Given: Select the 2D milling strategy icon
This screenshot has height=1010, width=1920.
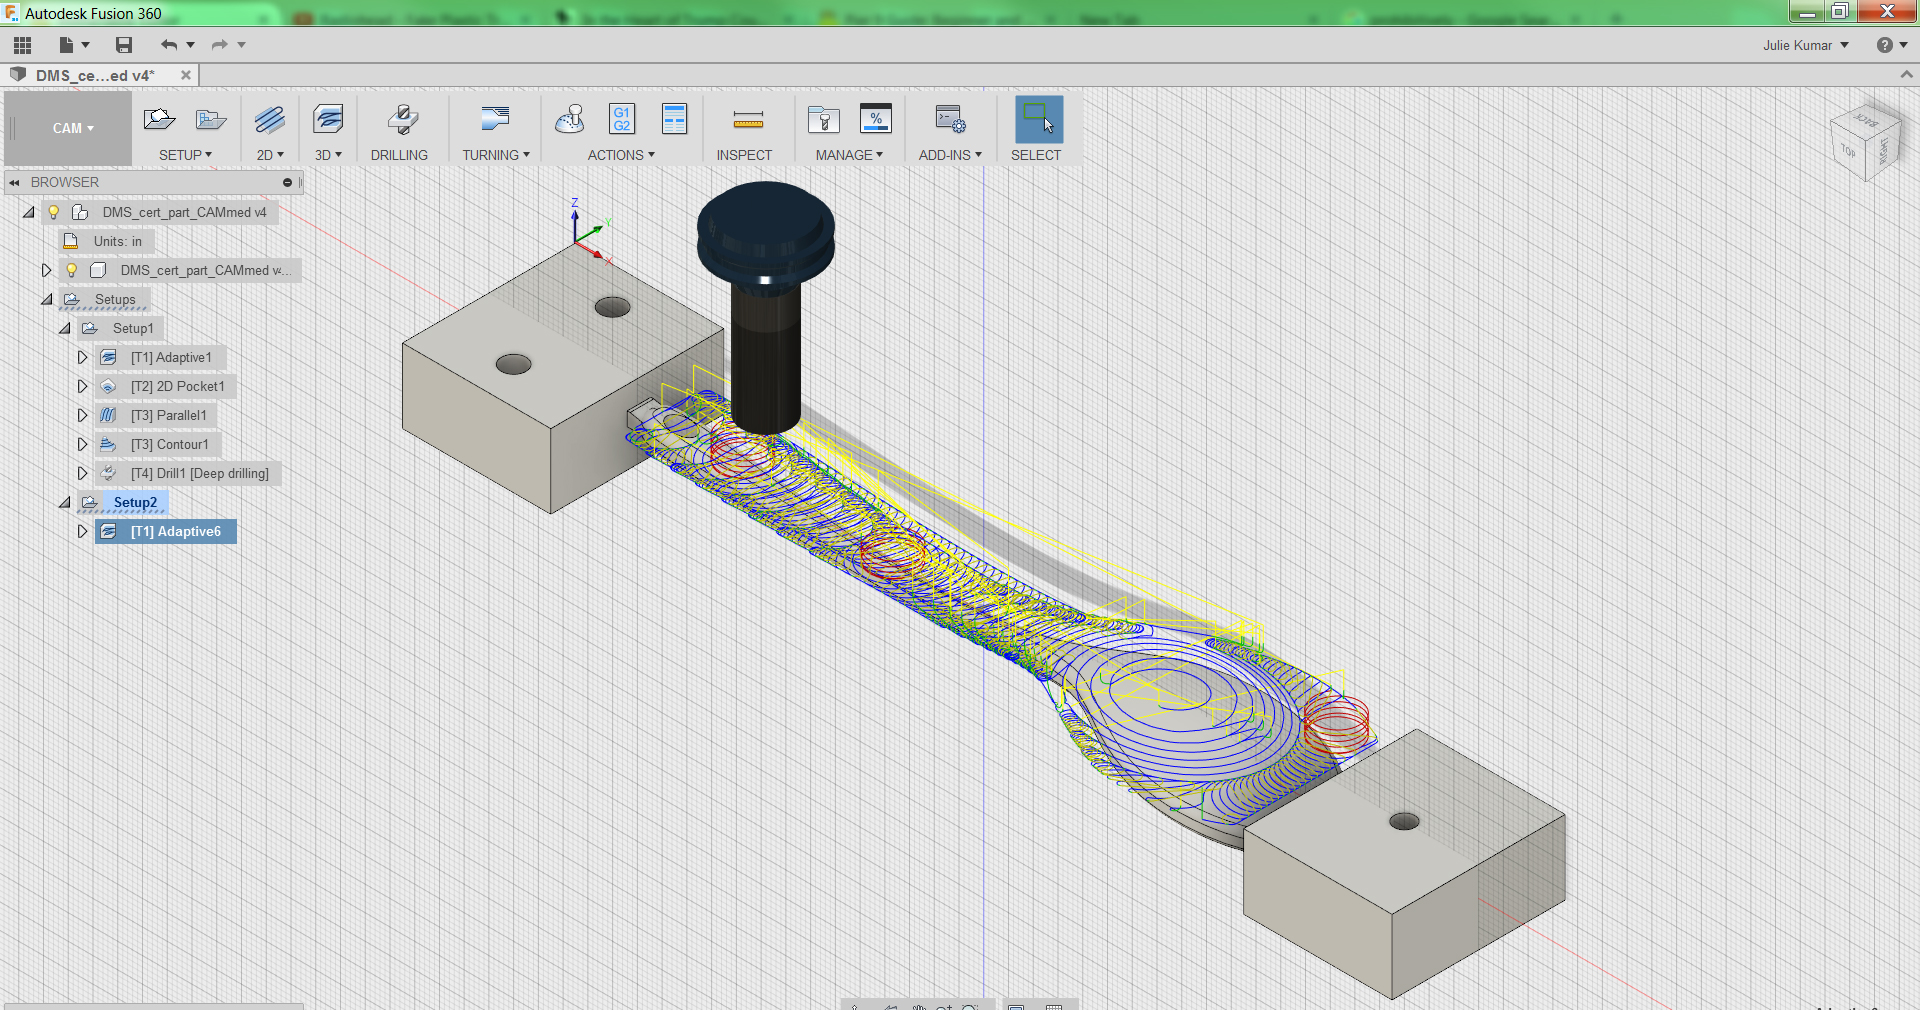Looking at the screenshot, I should pyautogui.click(x=269, y=120).
